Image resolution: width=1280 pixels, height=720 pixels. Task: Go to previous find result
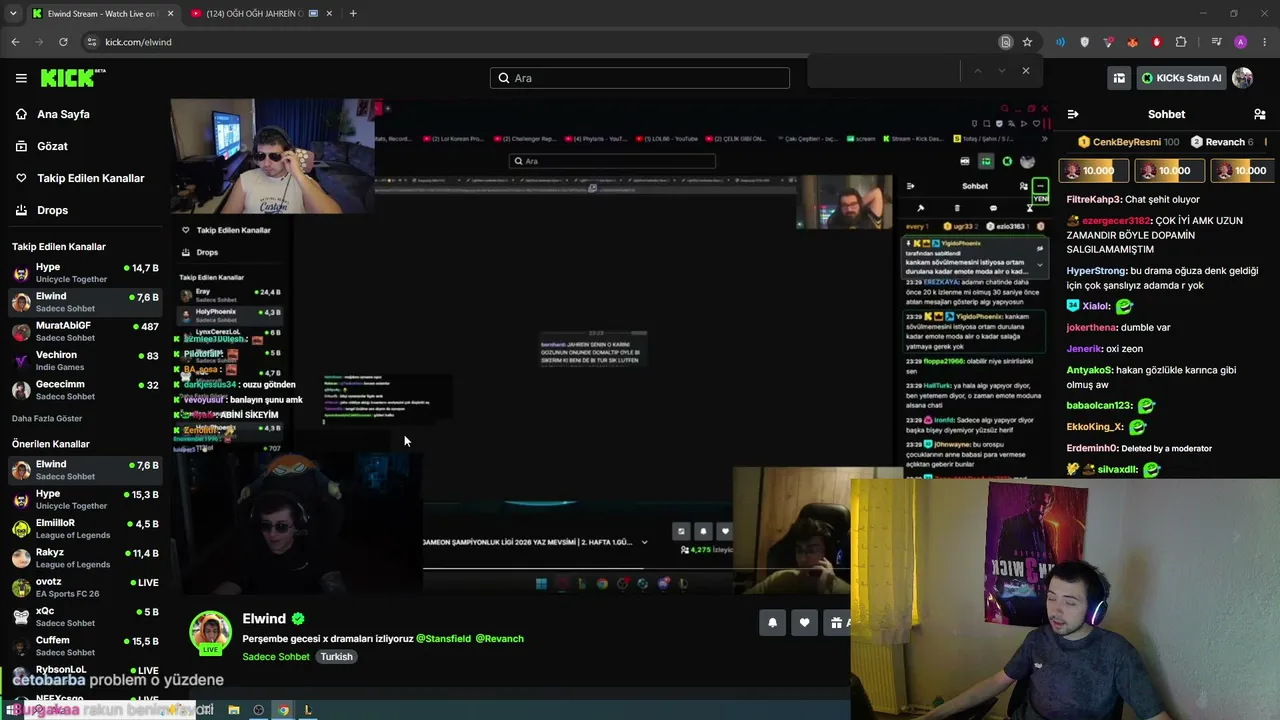[x=977, y=71]
